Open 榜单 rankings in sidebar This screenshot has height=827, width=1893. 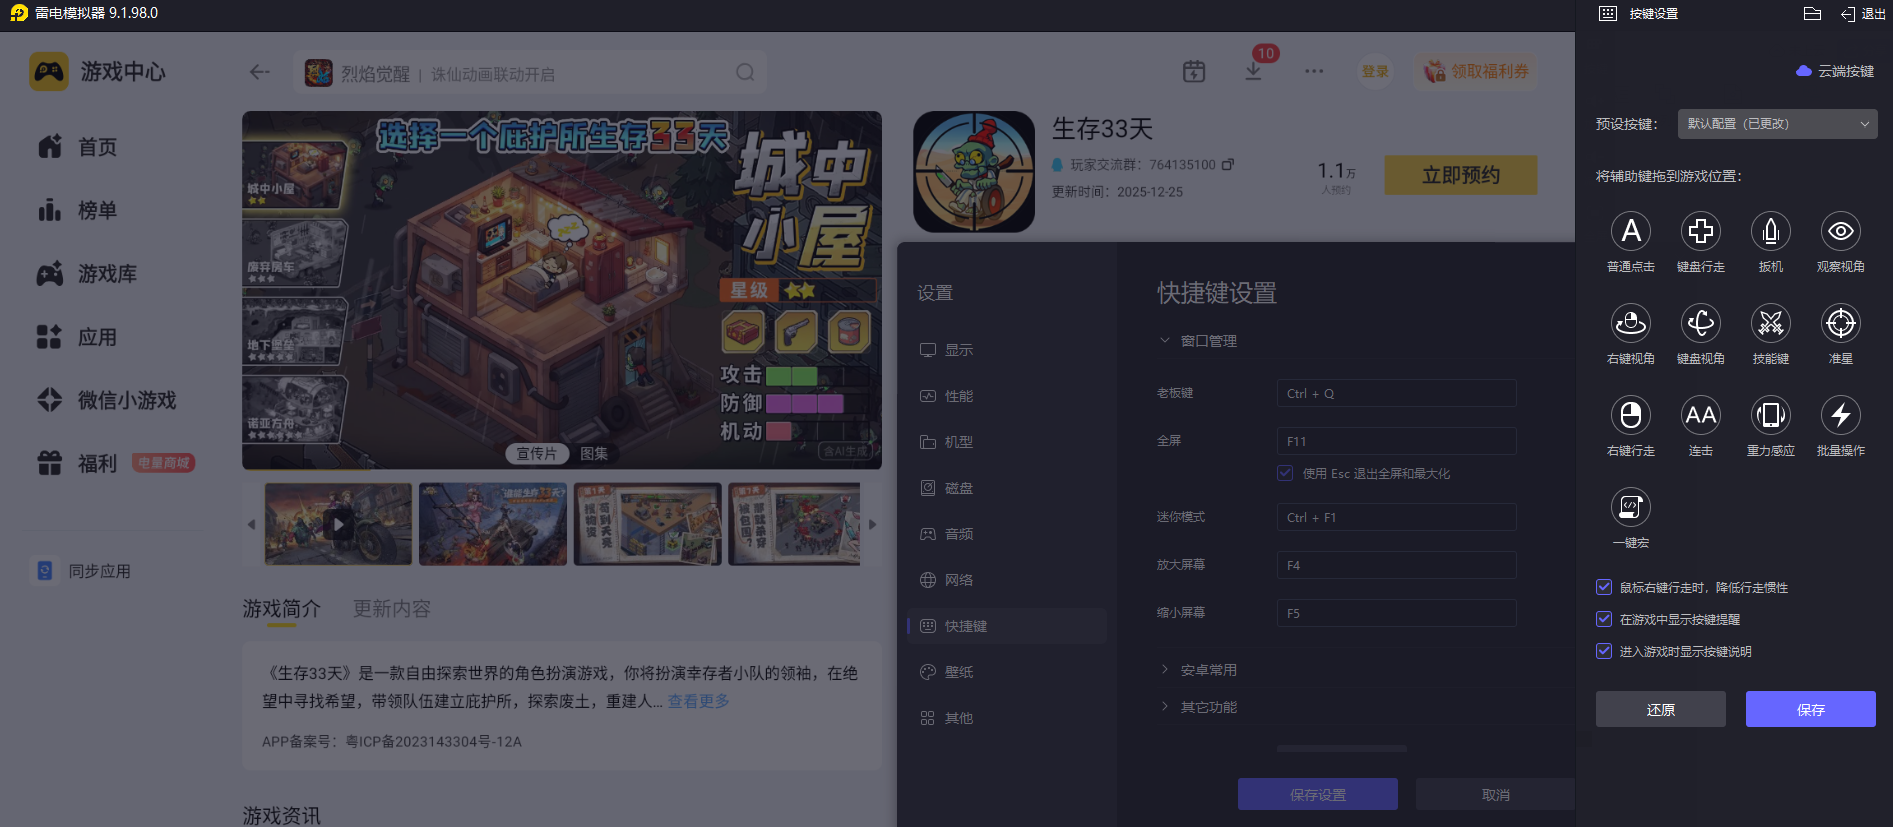pyautogui.click(x=78, y=210)
